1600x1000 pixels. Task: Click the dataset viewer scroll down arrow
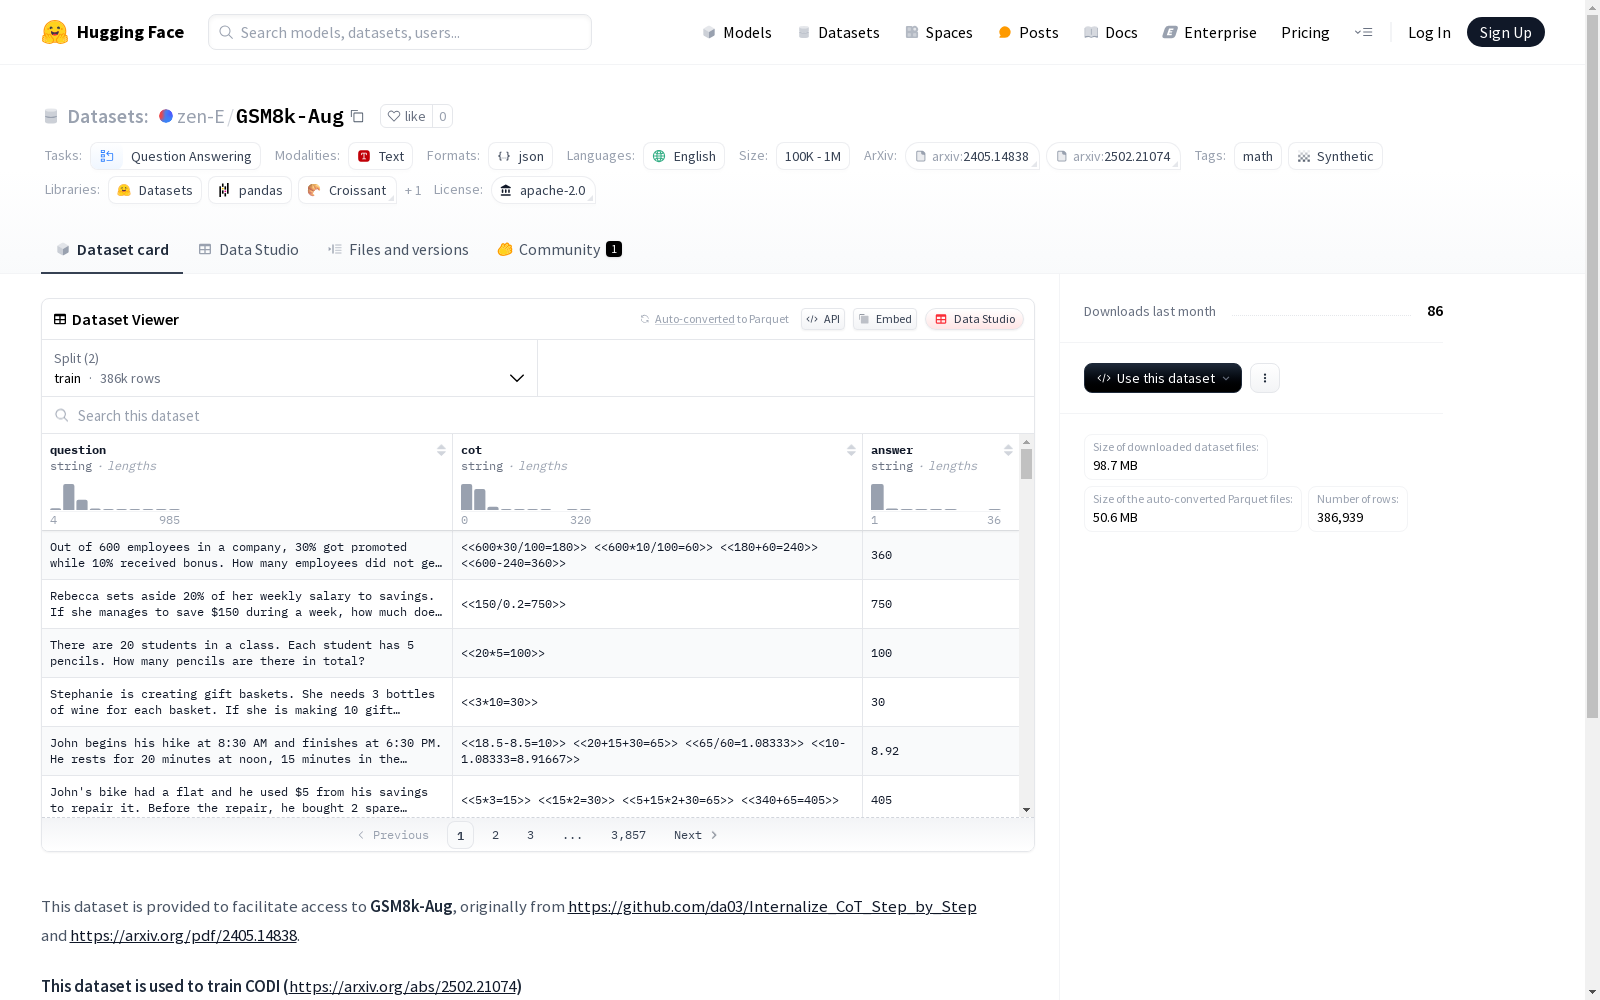(1026, 809)
